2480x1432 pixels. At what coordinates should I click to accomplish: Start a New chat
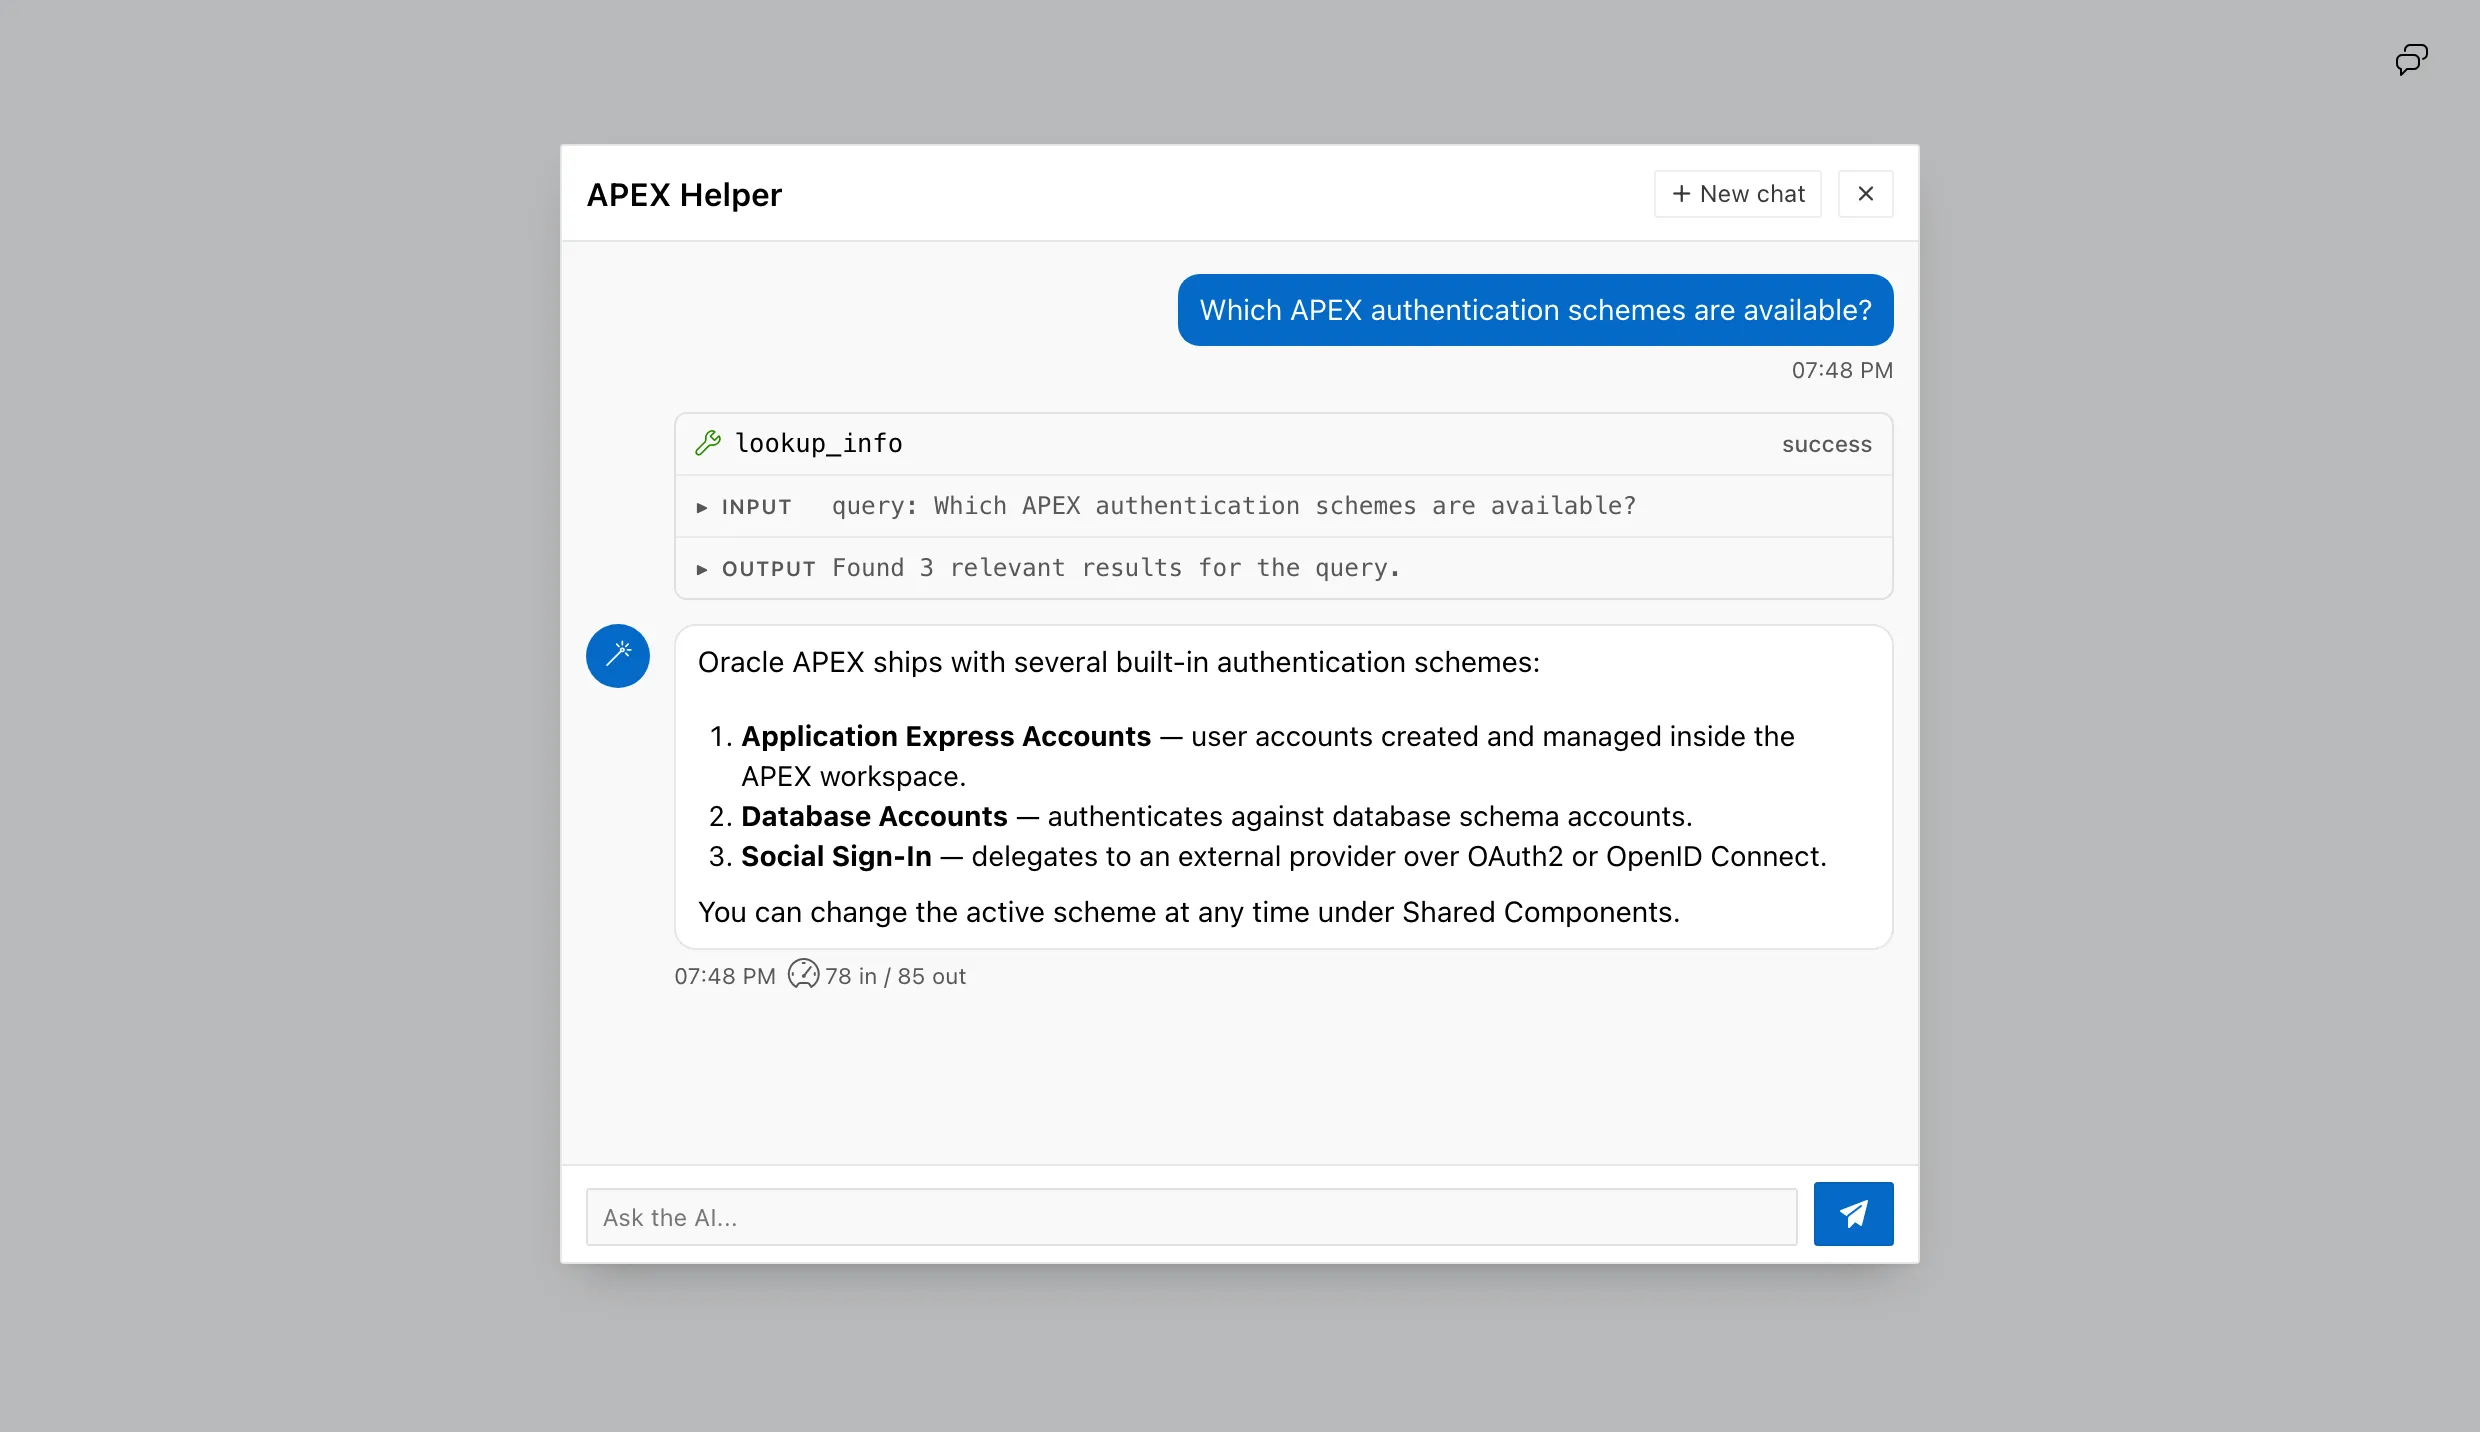point(1738,194)
